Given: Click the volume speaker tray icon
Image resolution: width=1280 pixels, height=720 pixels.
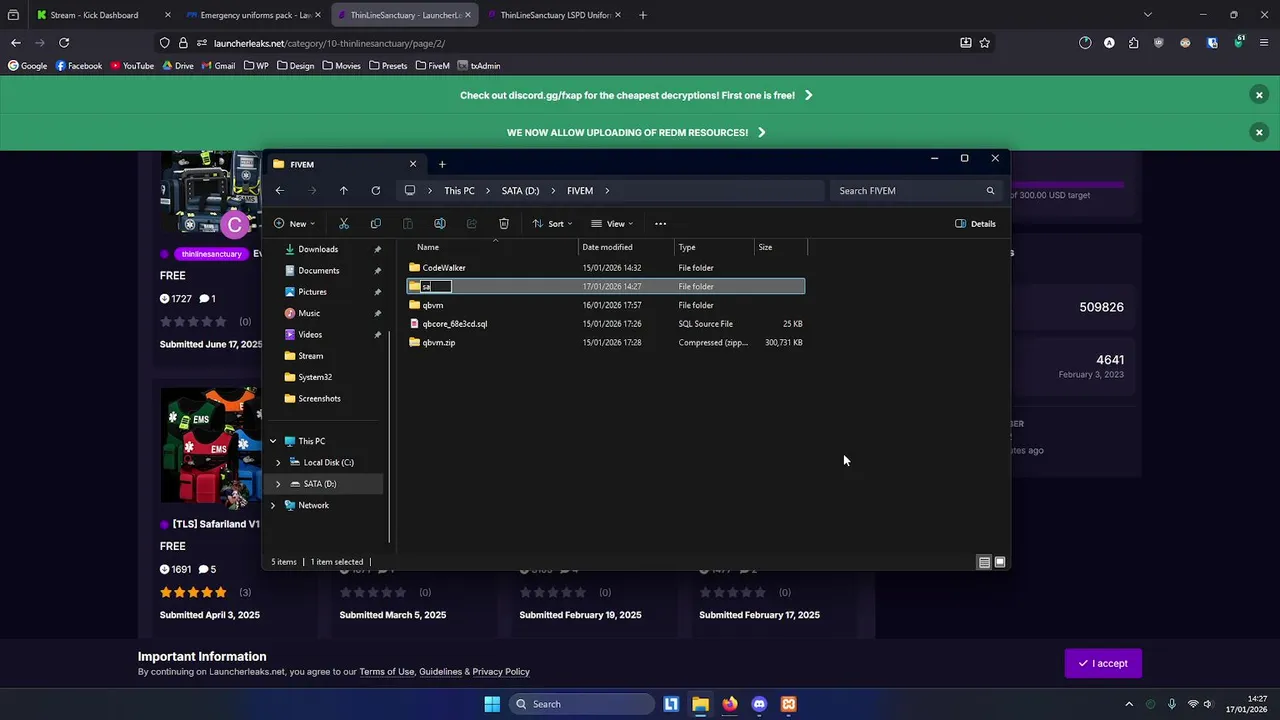Looking at the screenshot, I should coord(1208,704).
